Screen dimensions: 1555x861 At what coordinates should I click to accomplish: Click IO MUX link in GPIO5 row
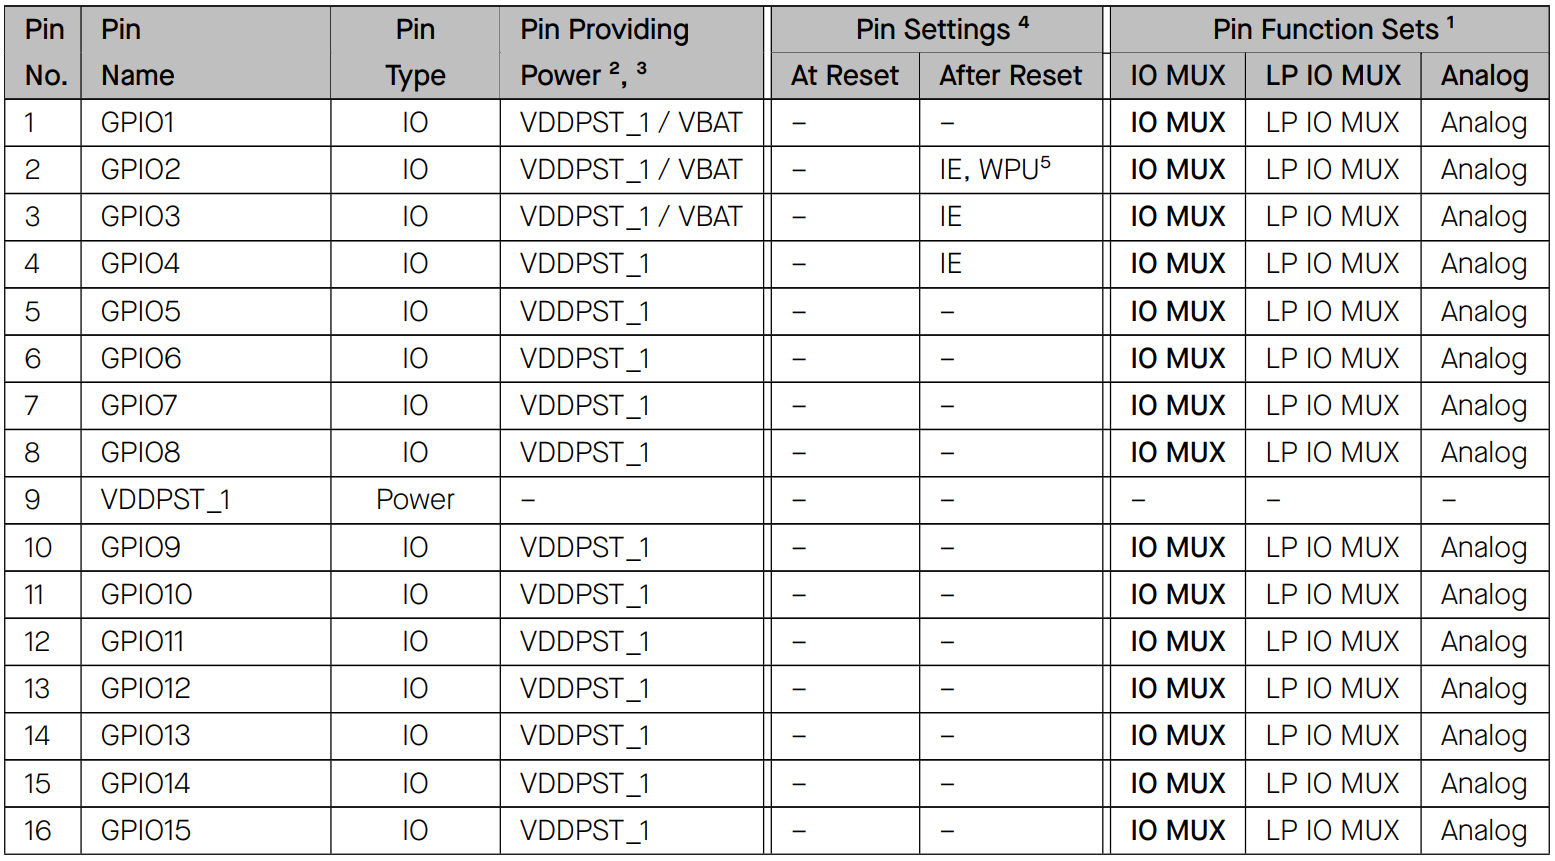click(x=1177, y=312)
